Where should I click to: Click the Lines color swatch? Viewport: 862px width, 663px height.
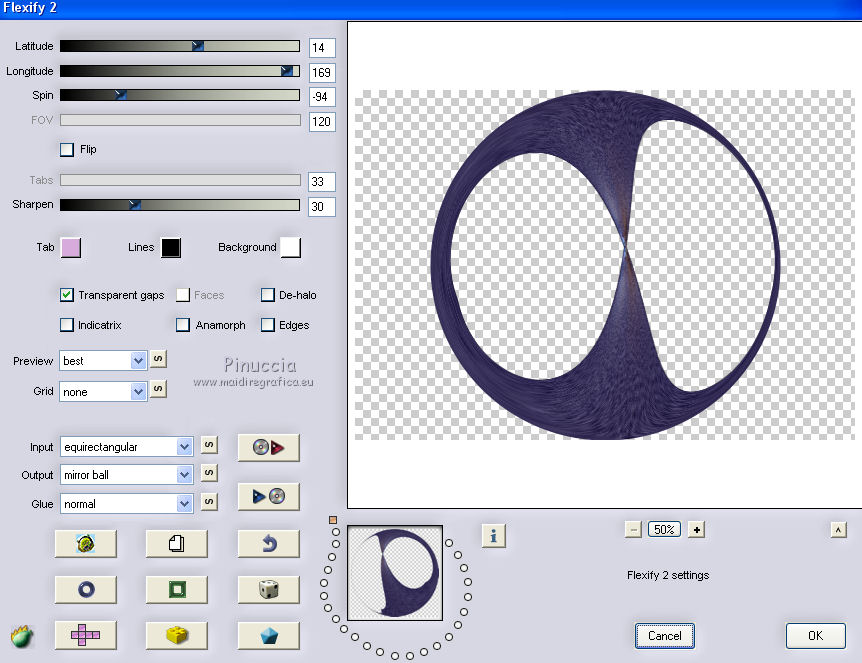(171, 248)
